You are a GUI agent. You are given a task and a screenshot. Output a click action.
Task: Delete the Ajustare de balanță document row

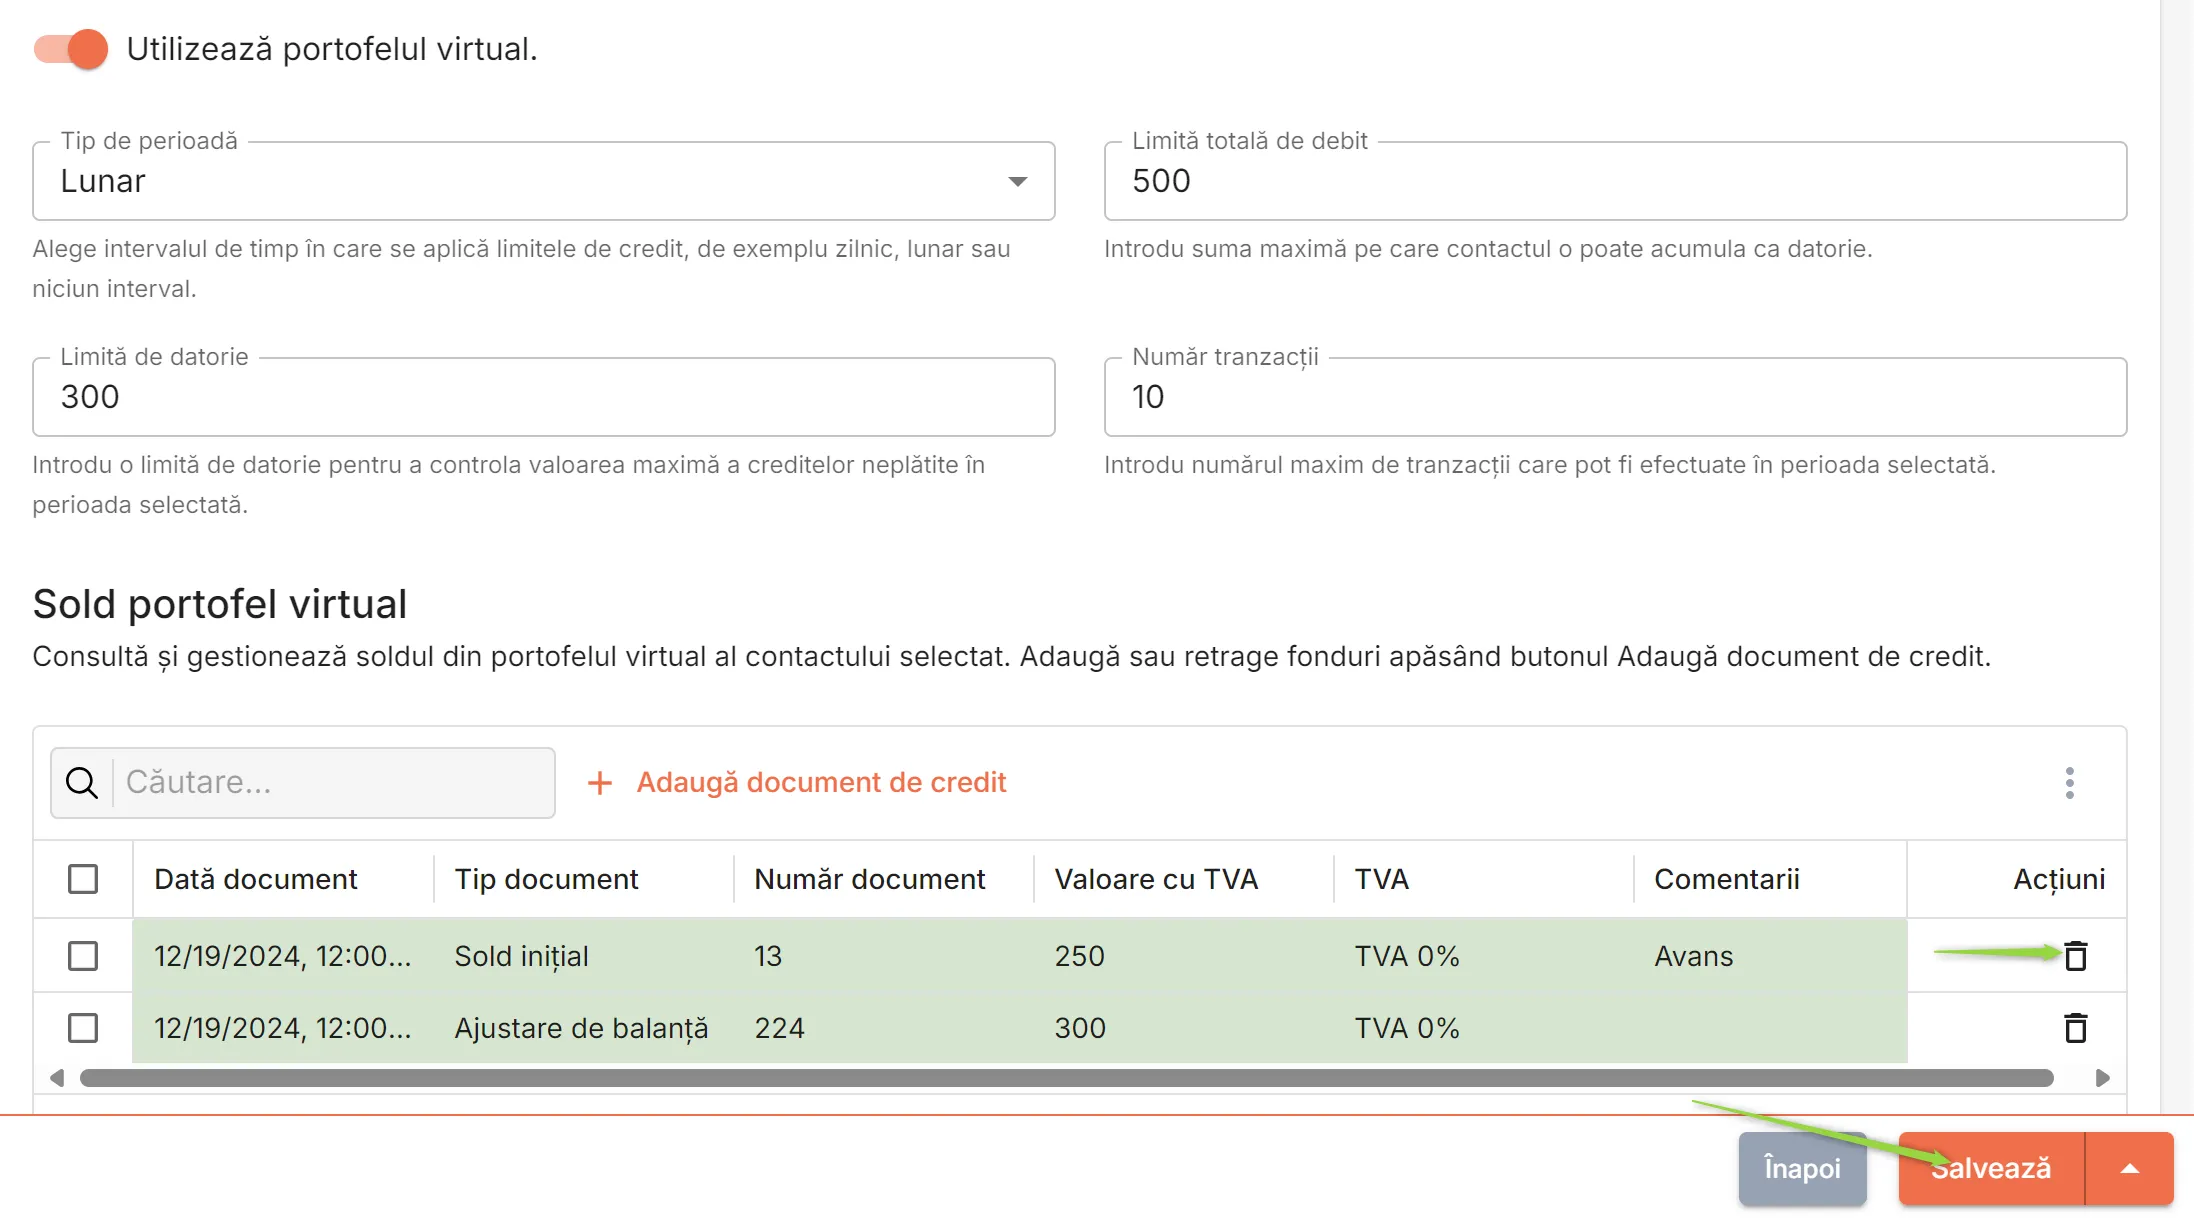(2075, 1028)
